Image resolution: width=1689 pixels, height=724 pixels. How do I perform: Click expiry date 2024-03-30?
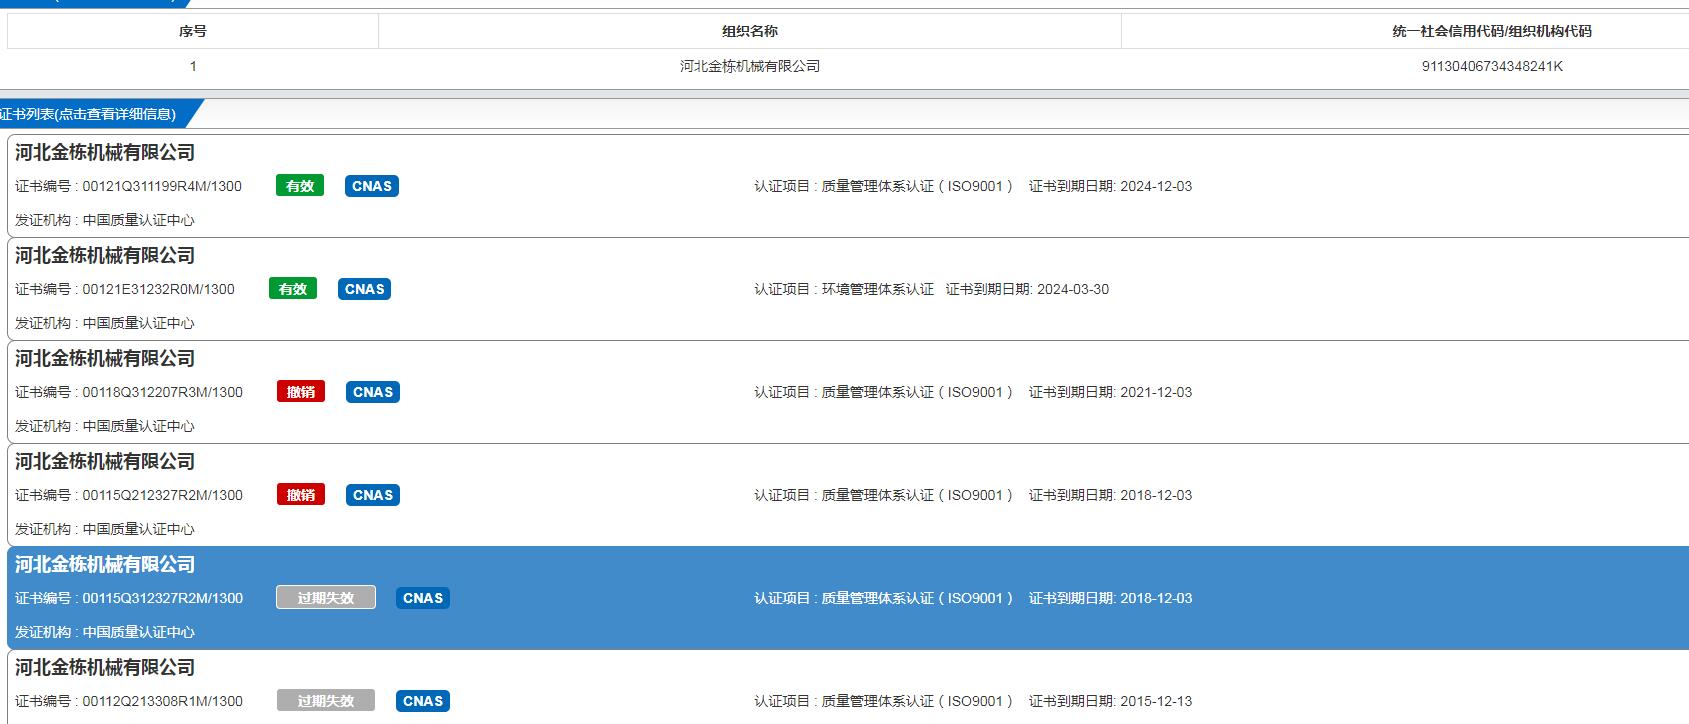coord(1073,289)
